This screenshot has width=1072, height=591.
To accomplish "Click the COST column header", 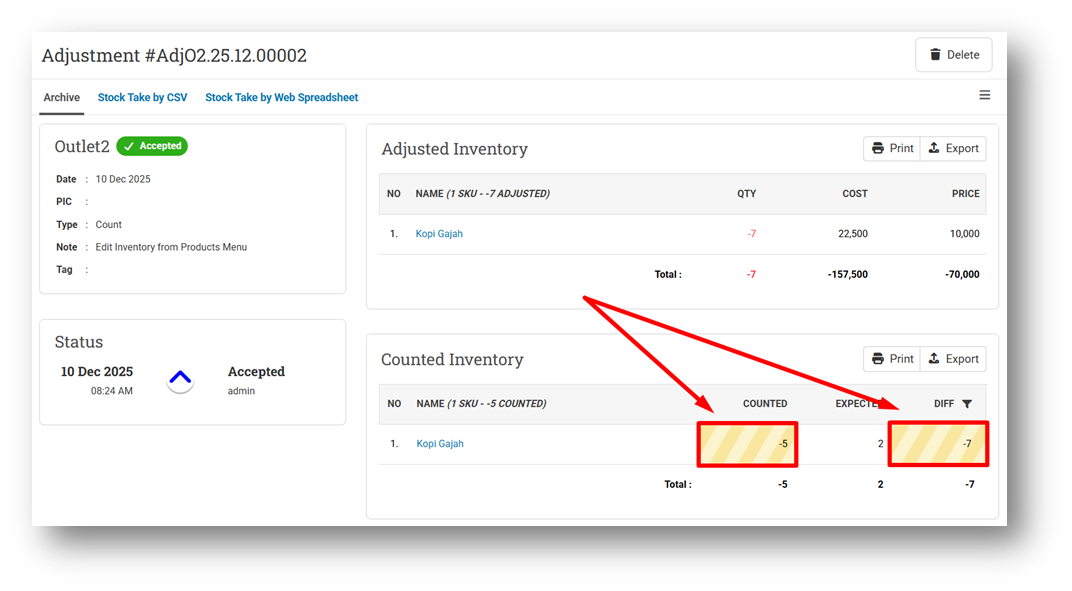I will pos(855,194).
